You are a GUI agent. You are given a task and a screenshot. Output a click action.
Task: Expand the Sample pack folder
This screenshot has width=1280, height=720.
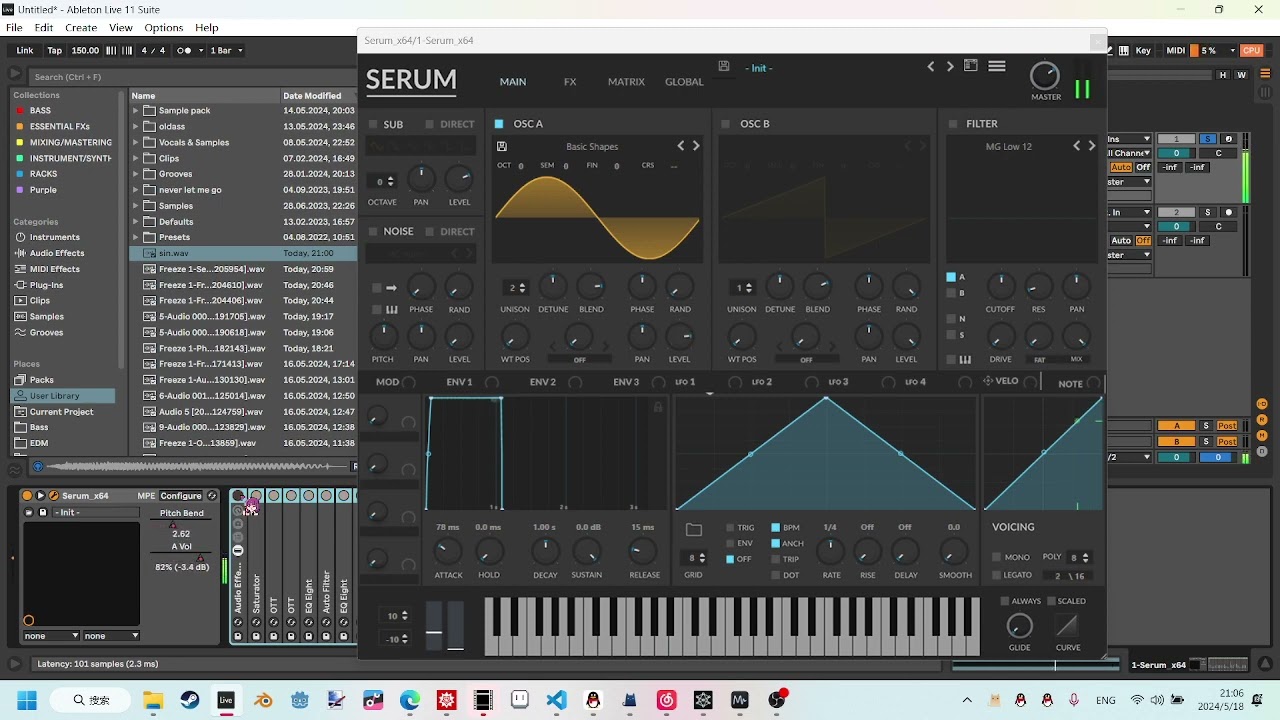[x=136, y=111]
